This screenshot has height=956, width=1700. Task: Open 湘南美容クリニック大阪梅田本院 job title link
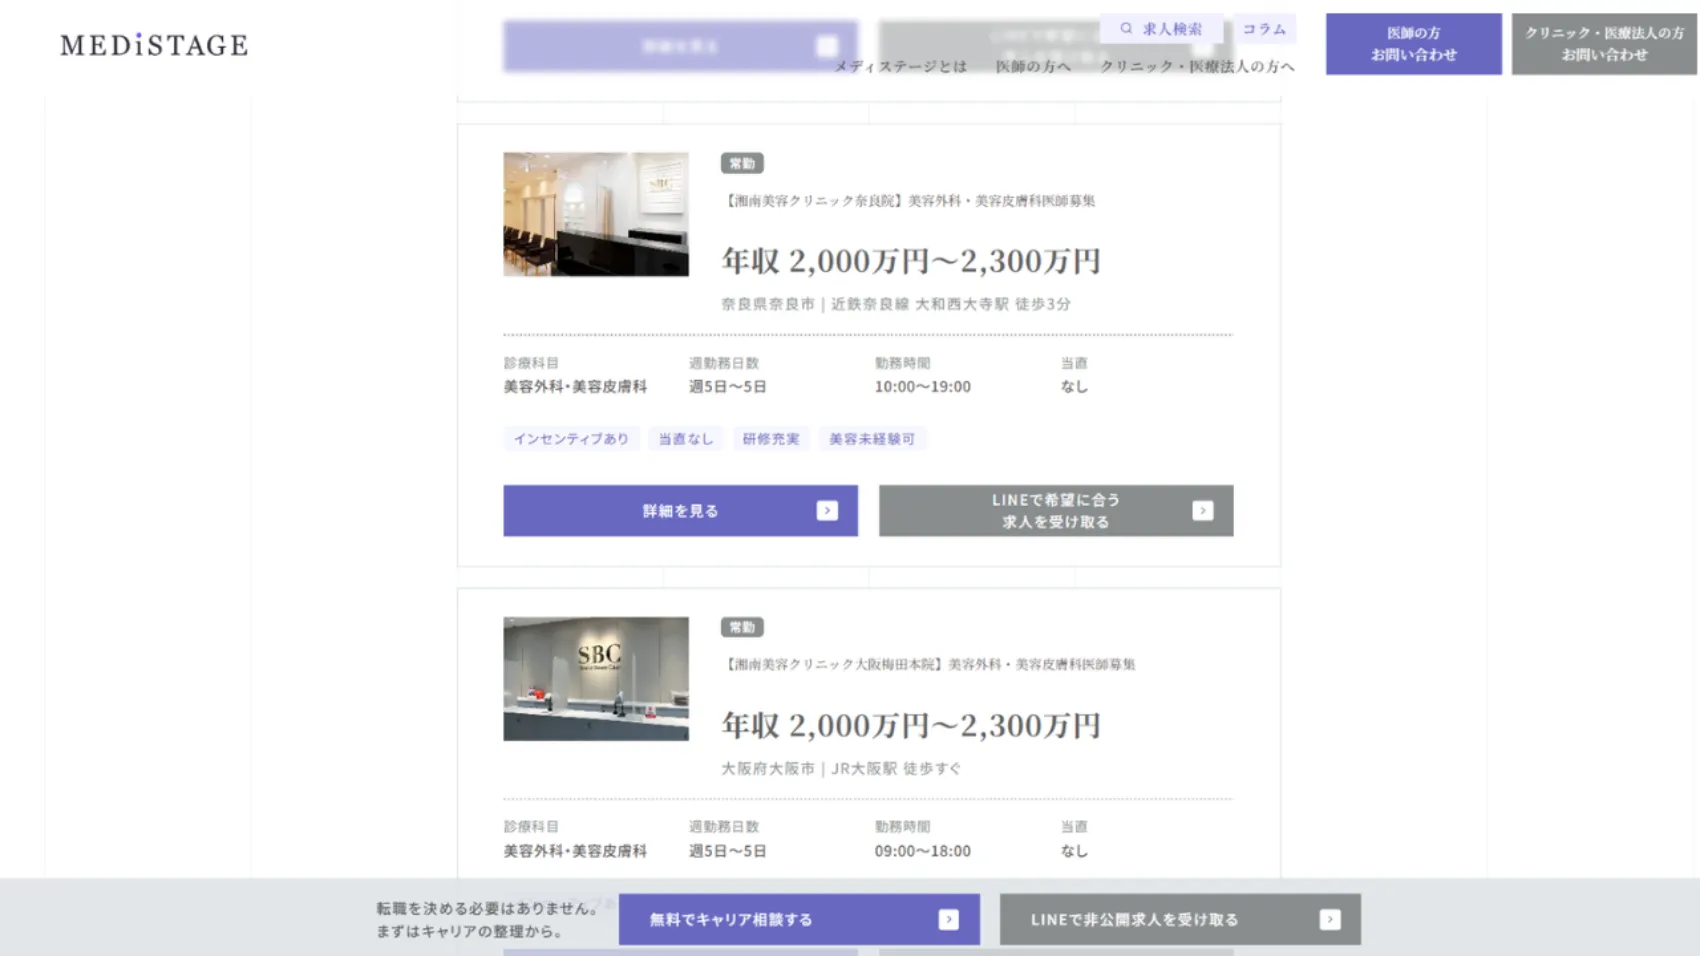pyautogui.click(x=928, y=664)
